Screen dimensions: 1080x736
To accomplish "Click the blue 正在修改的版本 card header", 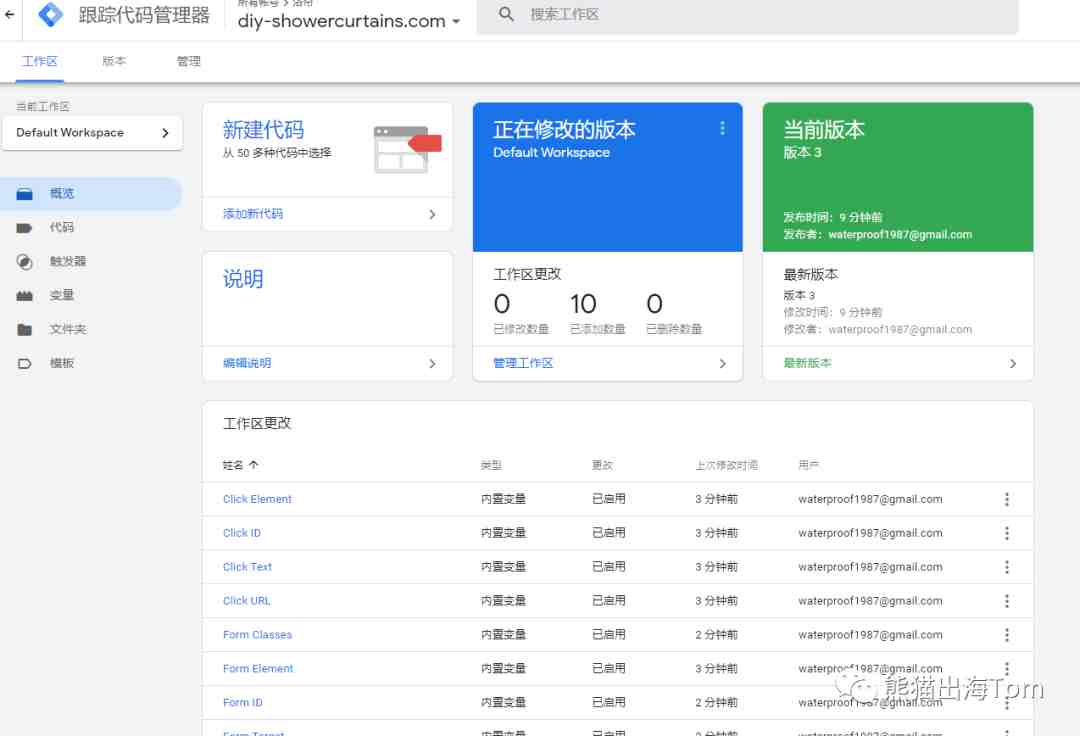I will click(x=608, y=177).
